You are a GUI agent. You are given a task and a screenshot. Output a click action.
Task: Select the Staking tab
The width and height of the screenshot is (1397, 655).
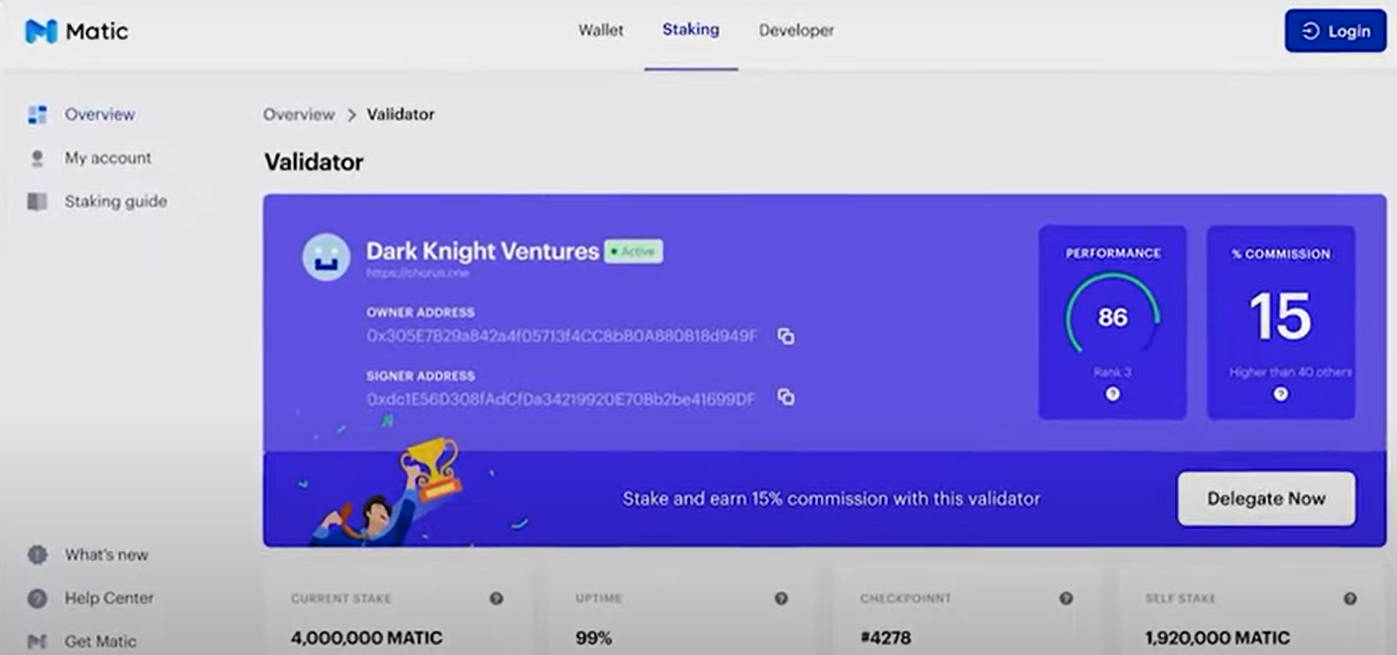[x=691, y=30]
